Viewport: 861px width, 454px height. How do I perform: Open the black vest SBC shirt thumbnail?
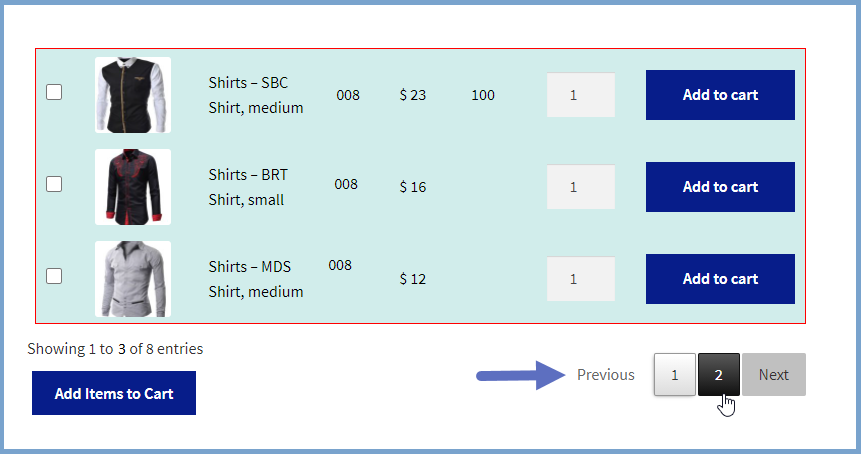(x=133, y=95)
